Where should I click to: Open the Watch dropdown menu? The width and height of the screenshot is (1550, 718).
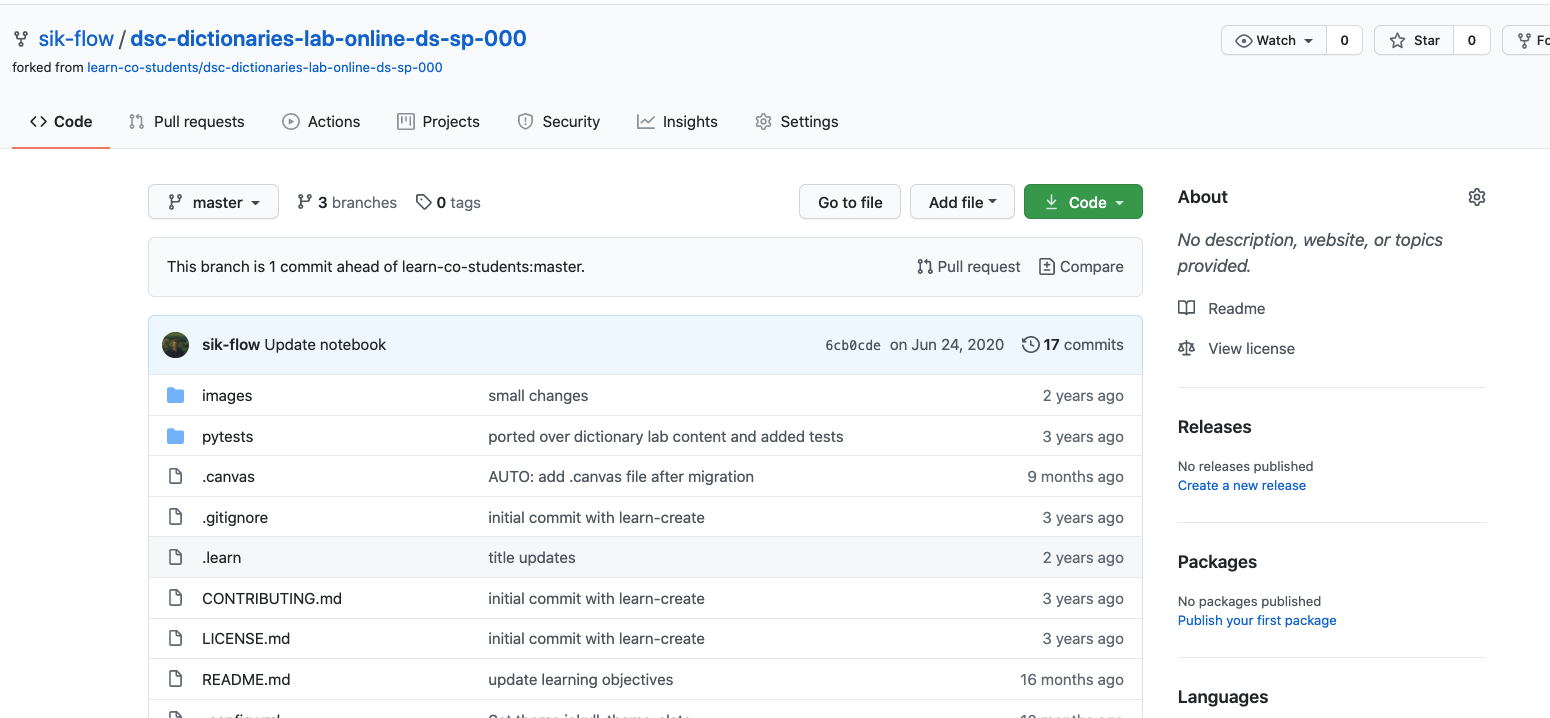coord(1274,40)
